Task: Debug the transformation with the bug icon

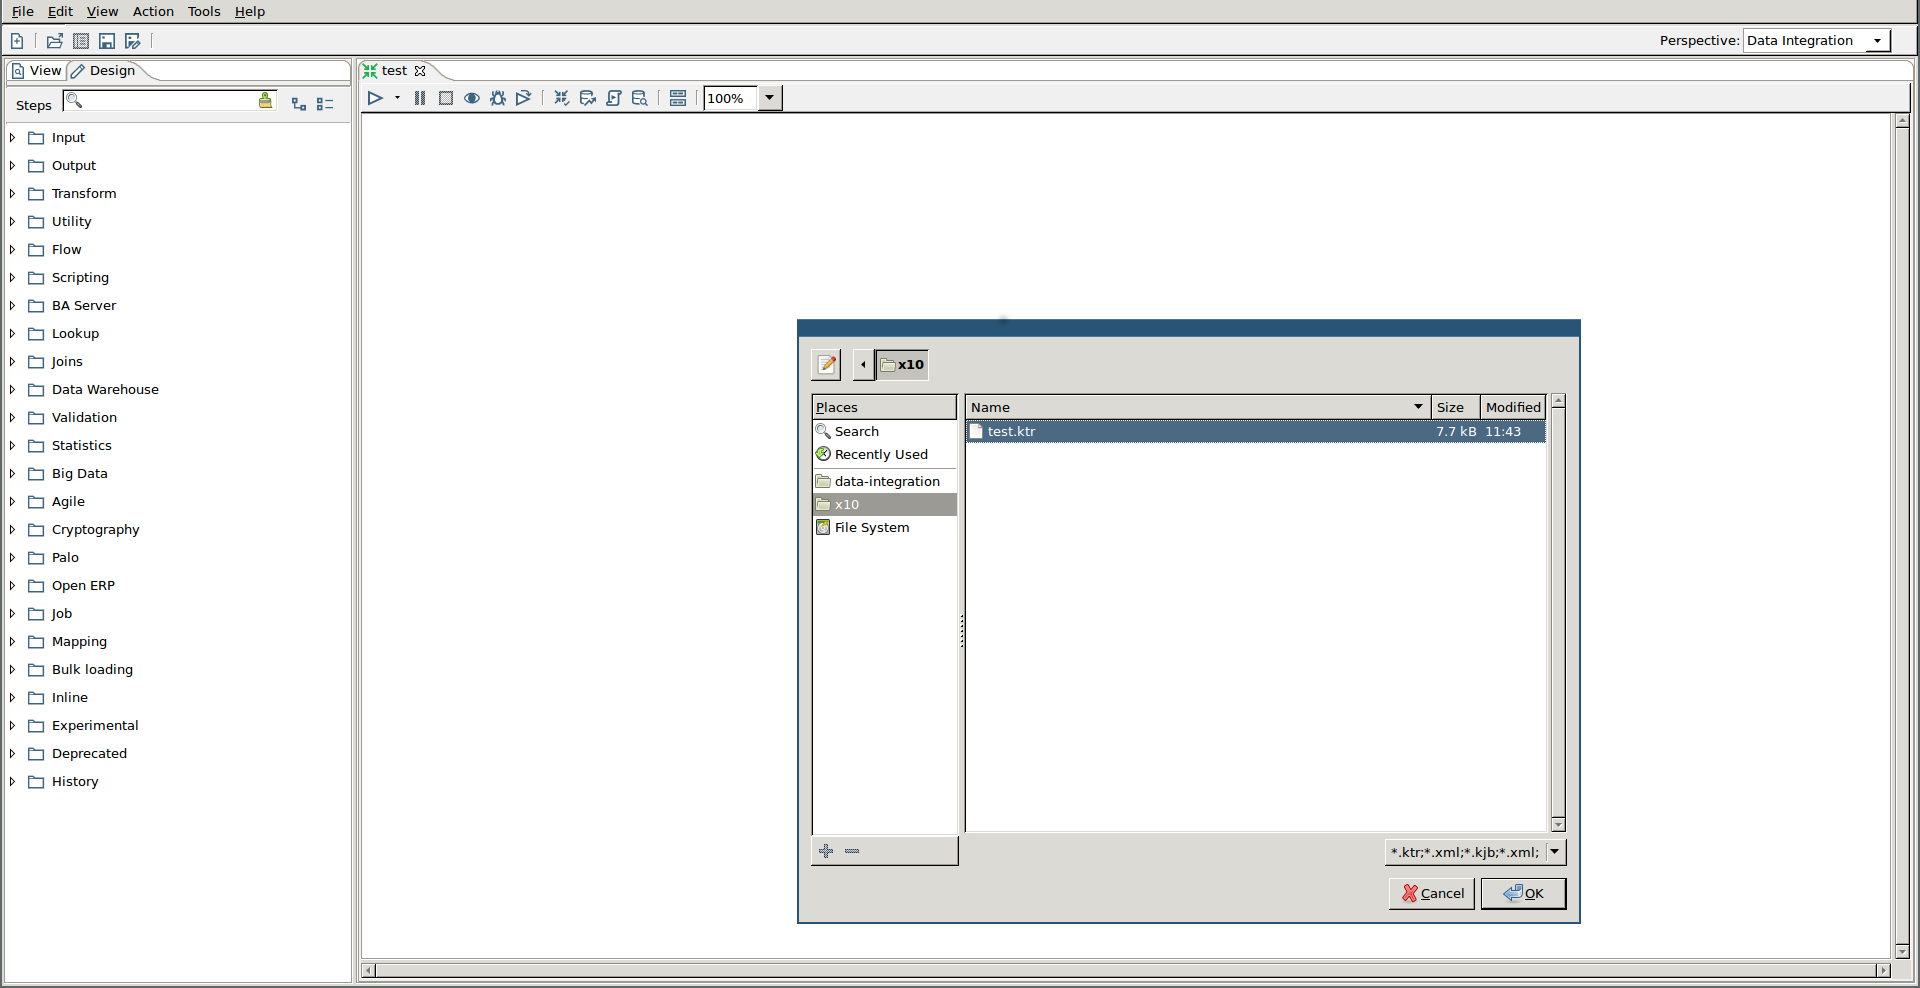Action: (x=498, y=98)
